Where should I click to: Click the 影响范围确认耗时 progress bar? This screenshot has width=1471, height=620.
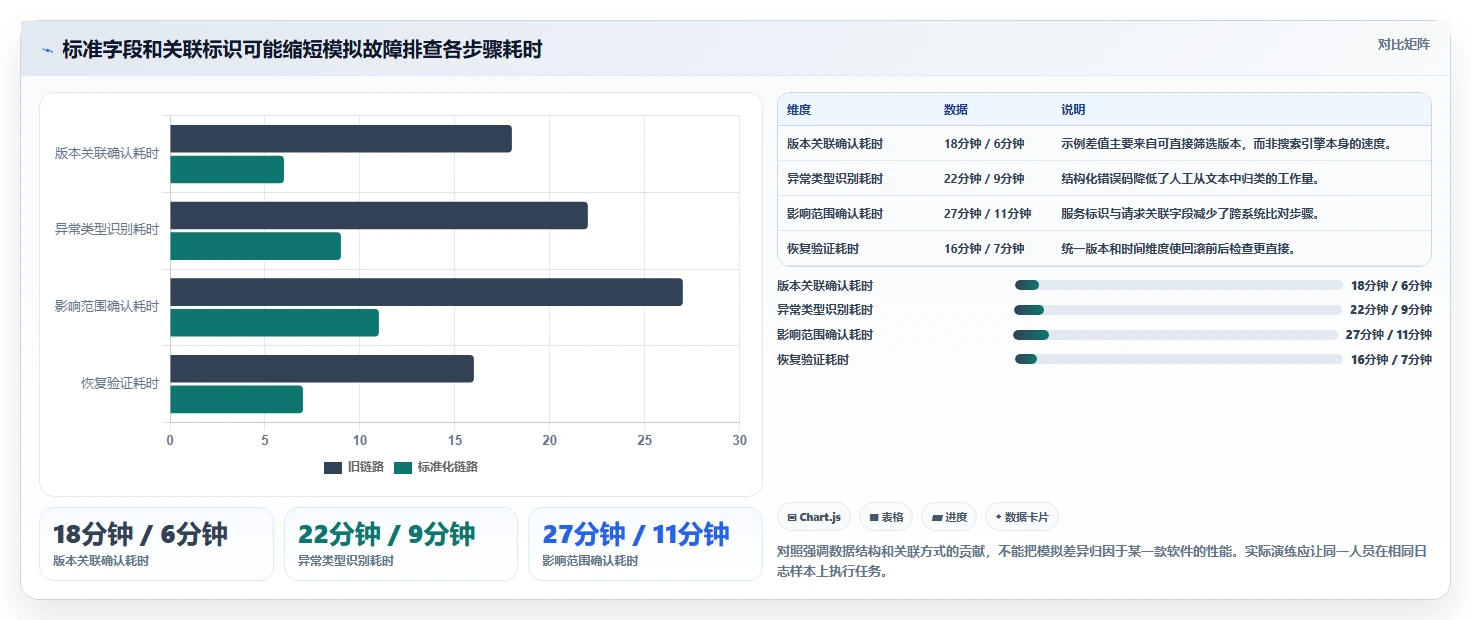(x=1175, y=335)
